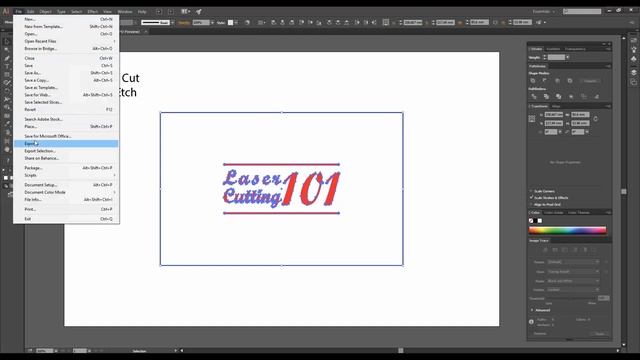Open the Layers panel from right dock

tap(633, 72)
